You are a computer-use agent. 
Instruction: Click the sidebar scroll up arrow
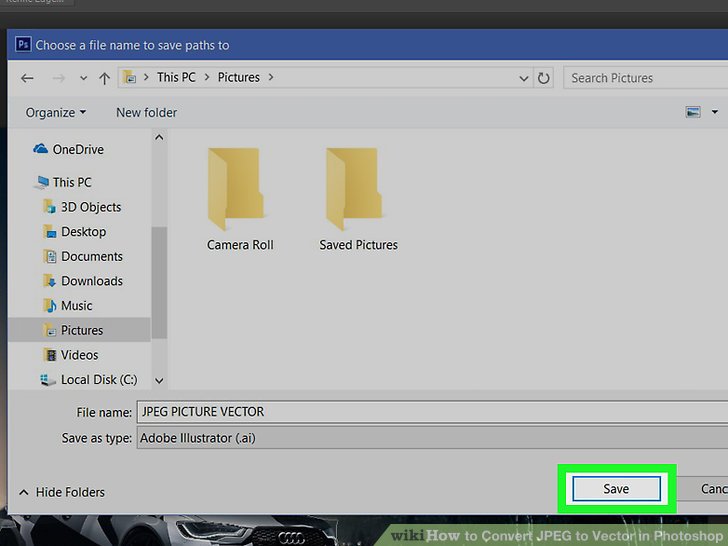(159, 137)
